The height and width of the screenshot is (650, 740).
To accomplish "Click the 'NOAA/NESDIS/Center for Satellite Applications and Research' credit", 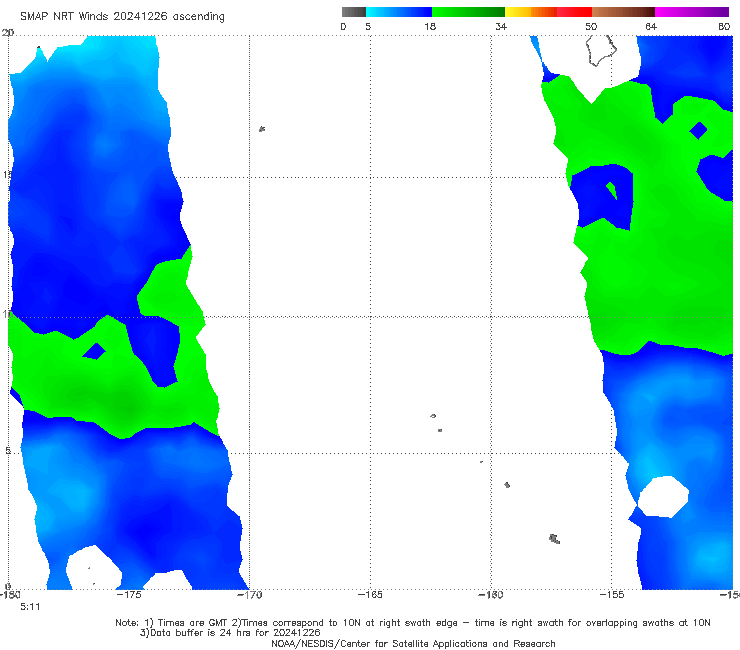I will (x=413, y=643).
